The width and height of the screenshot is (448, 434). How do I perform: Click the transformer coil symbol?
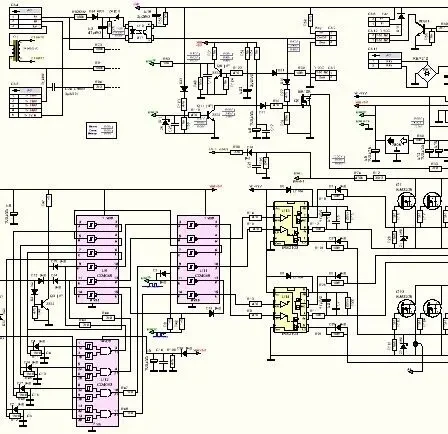click(15, 51)
